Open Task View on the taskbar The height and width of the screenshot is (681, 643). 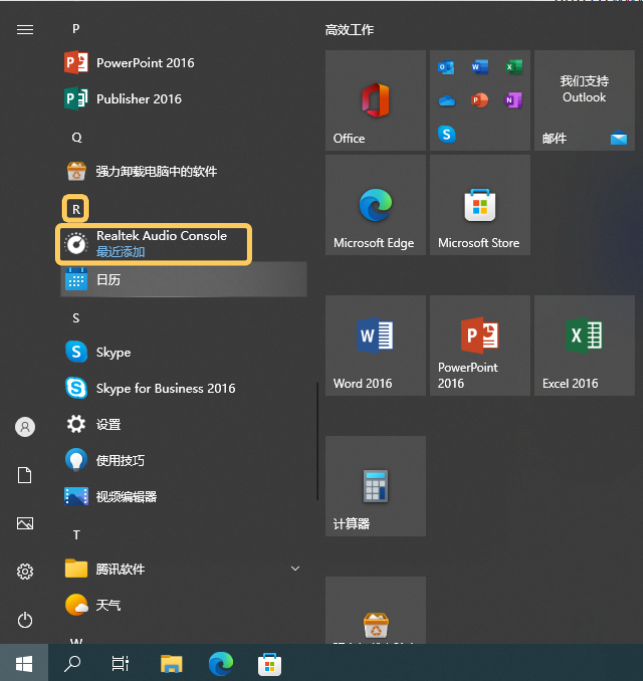tap(120, 663)
